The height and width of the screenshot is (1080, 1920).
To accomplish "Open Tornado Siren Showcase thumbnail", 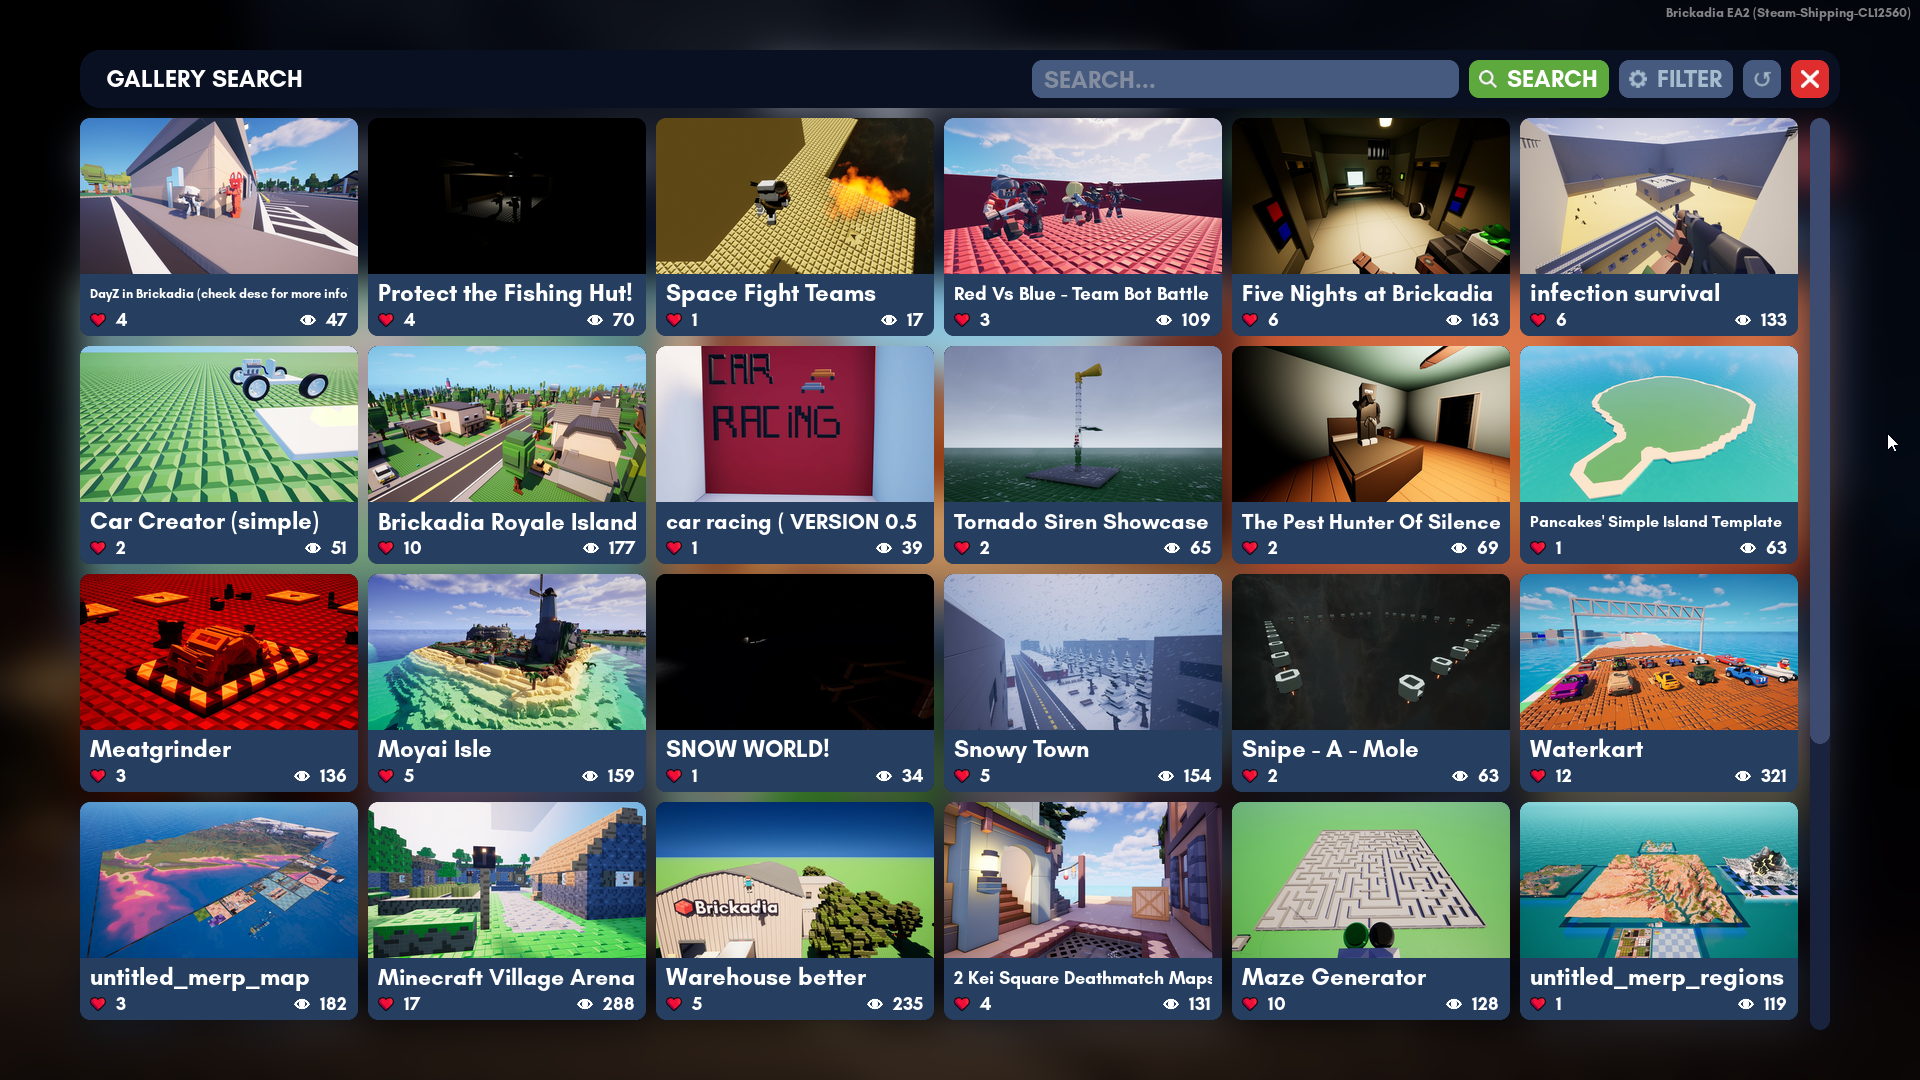I will 1082,424.
